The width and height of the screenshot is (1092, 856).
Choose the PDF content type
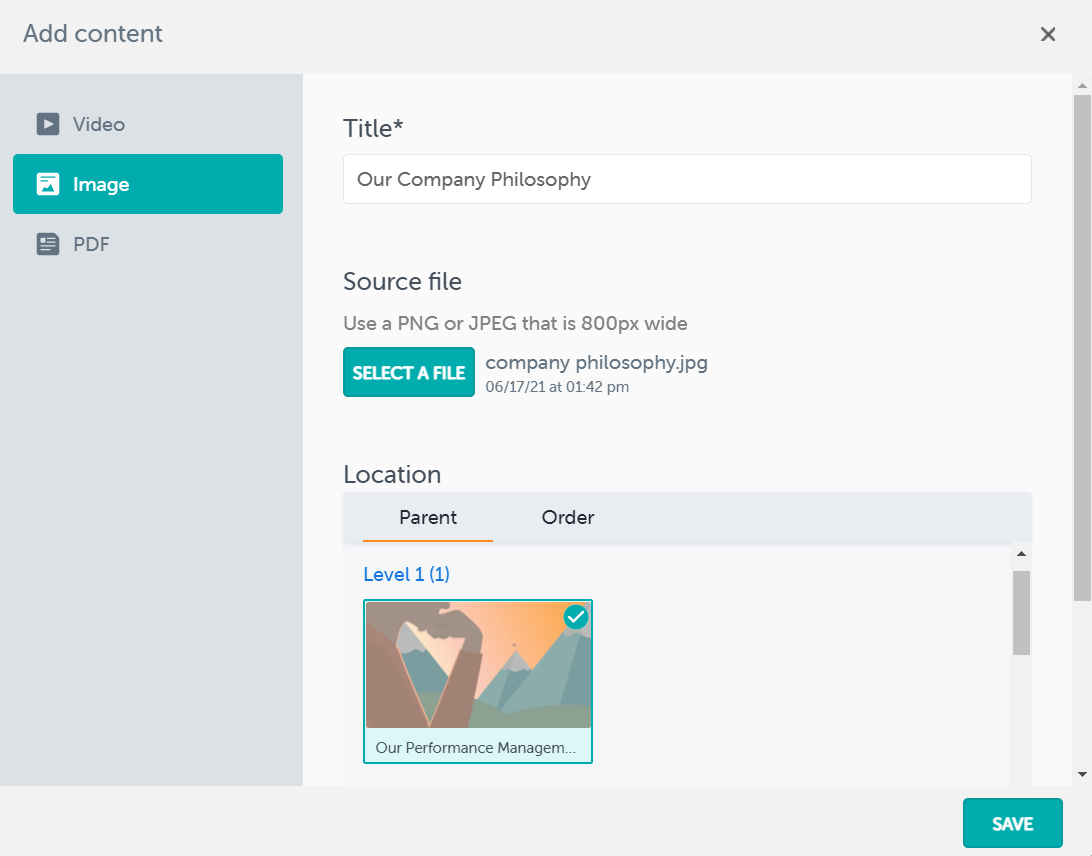(91, 244)
